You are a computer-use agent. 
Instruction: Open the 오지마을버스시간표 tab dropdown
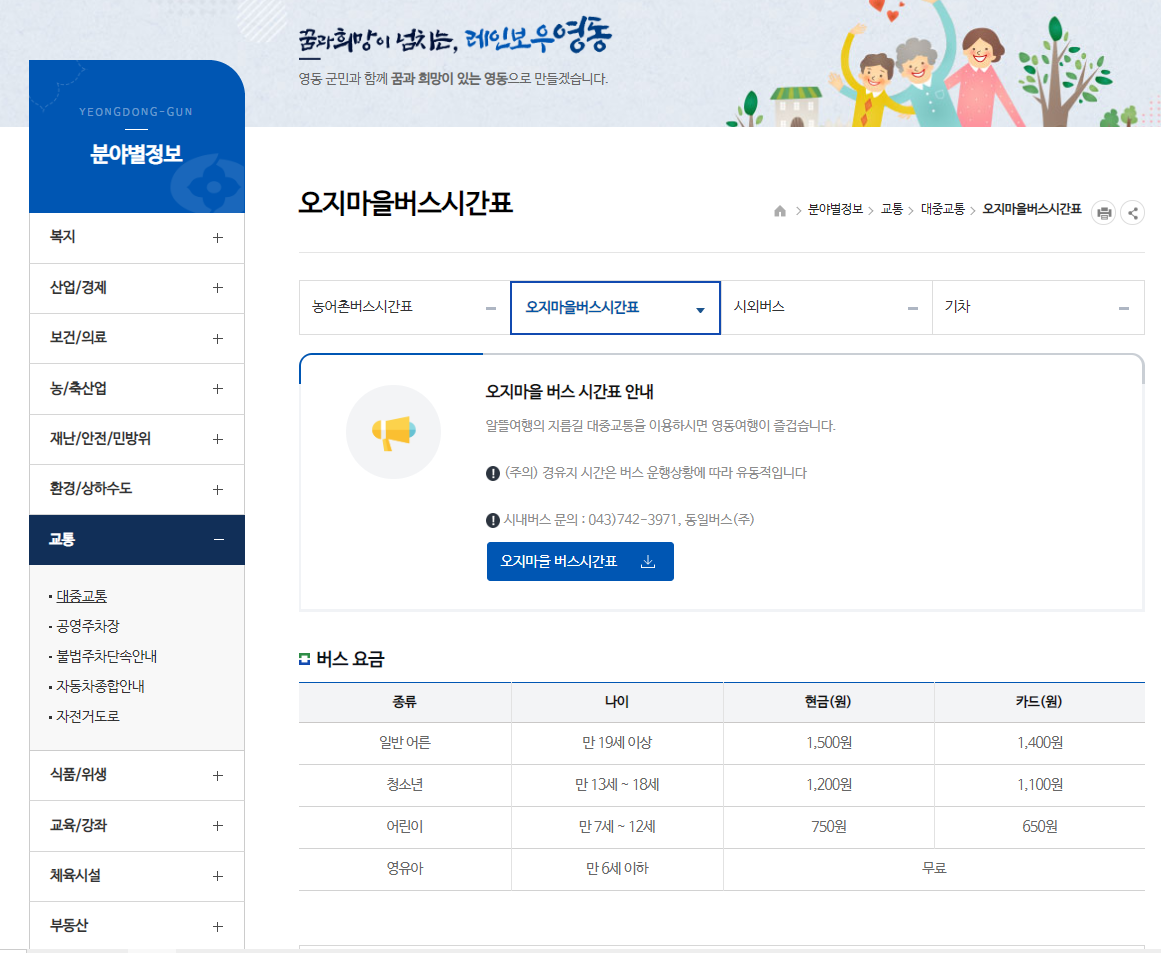[x=615, y=307]
